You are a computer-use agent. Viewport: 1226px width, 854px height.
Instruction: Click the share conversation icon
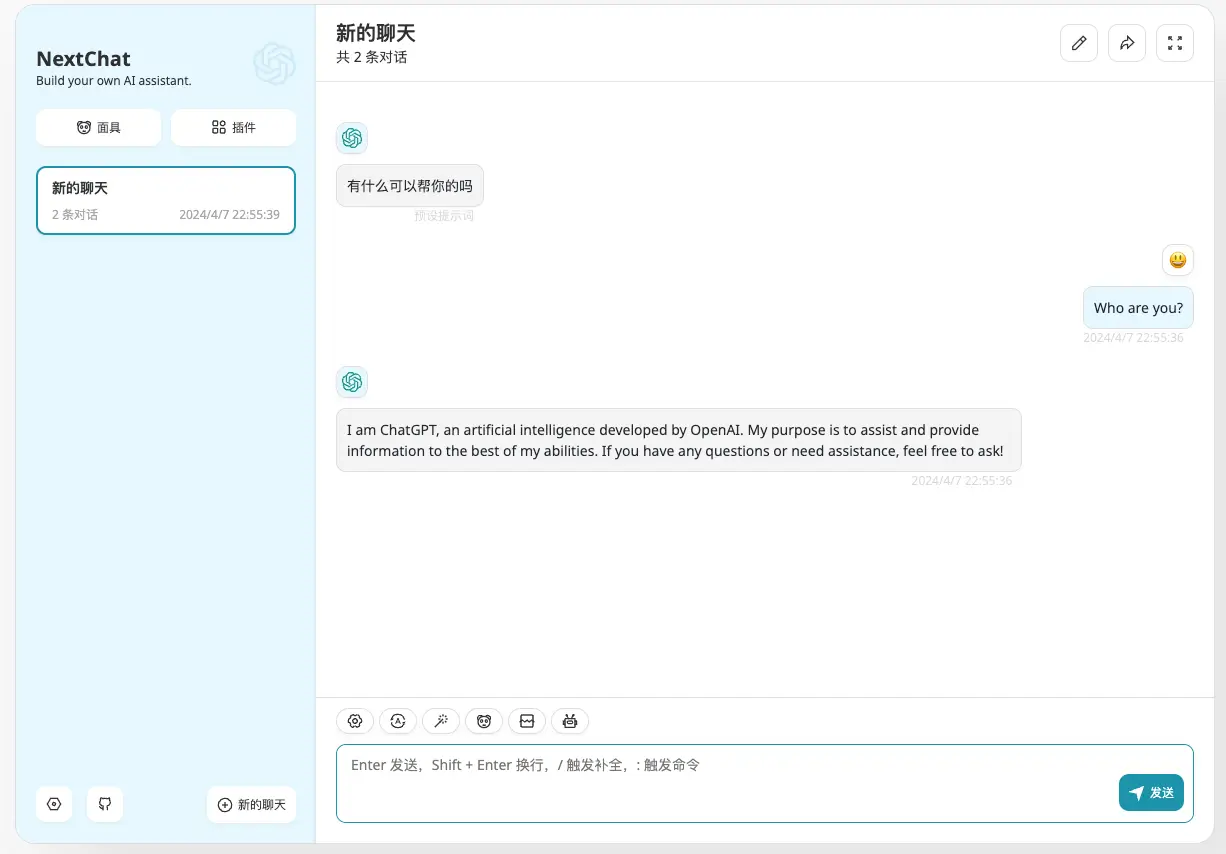point(1127,43)
